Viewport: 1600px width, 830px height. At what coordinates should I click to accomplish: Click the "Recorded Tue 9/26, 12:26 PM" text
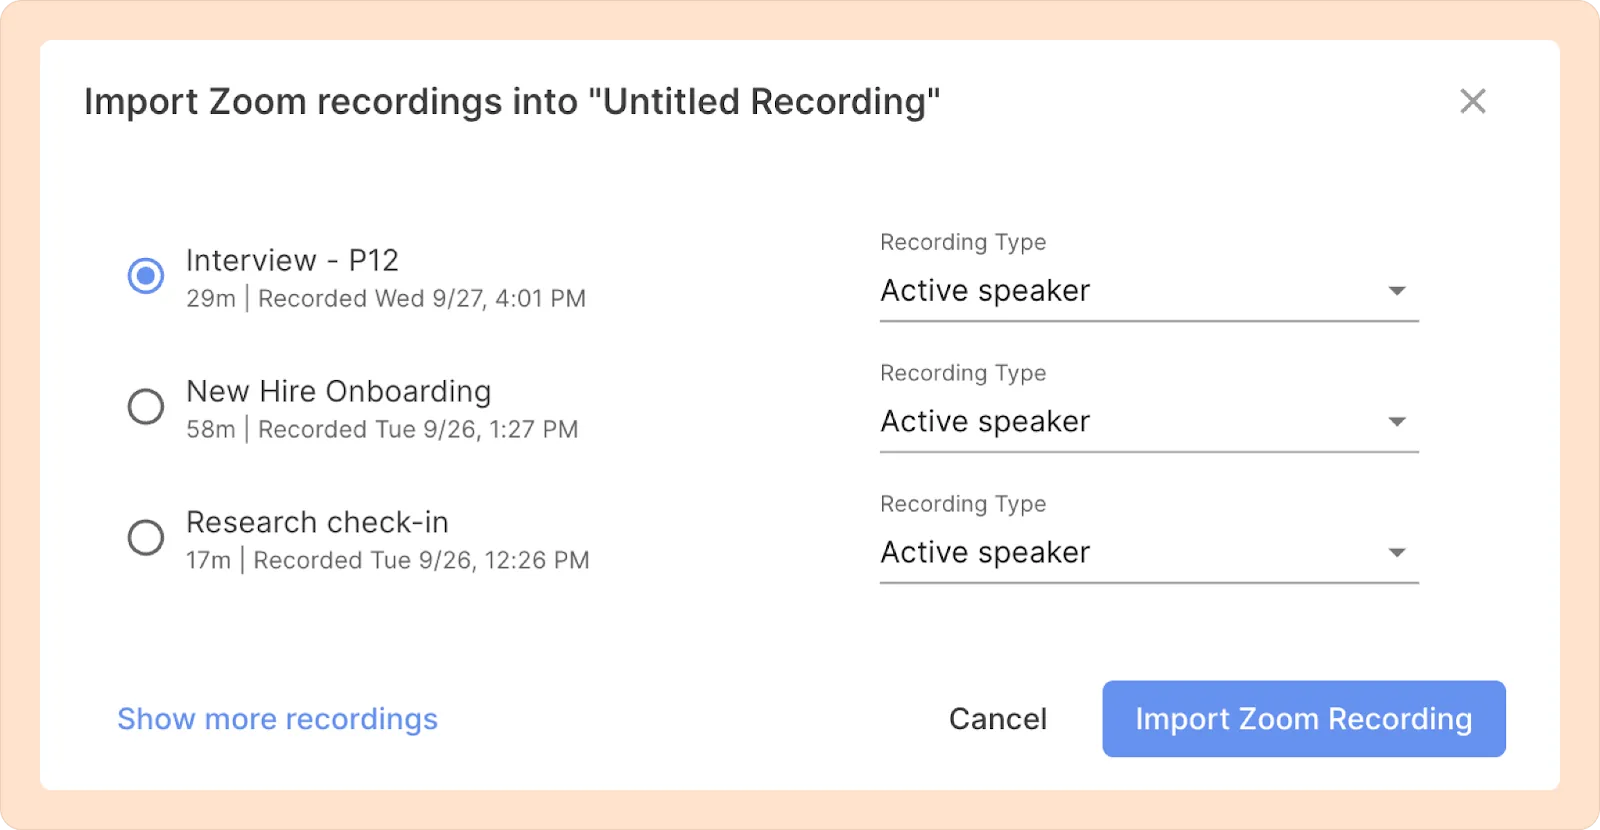coord(421,561)
